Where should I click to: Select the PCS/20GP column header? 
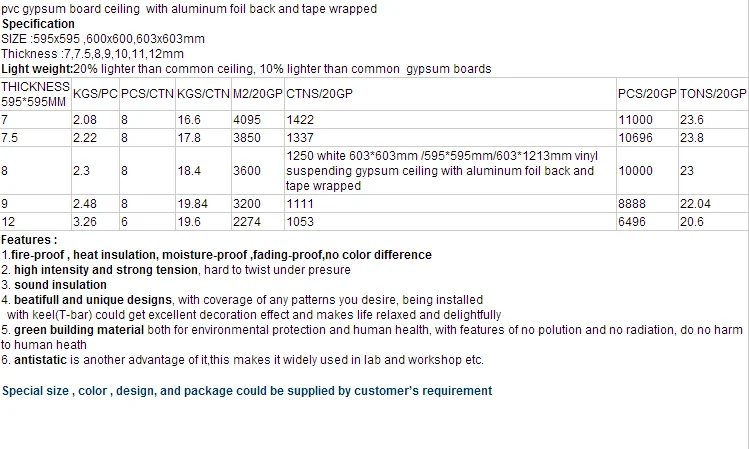pos(647,93)
